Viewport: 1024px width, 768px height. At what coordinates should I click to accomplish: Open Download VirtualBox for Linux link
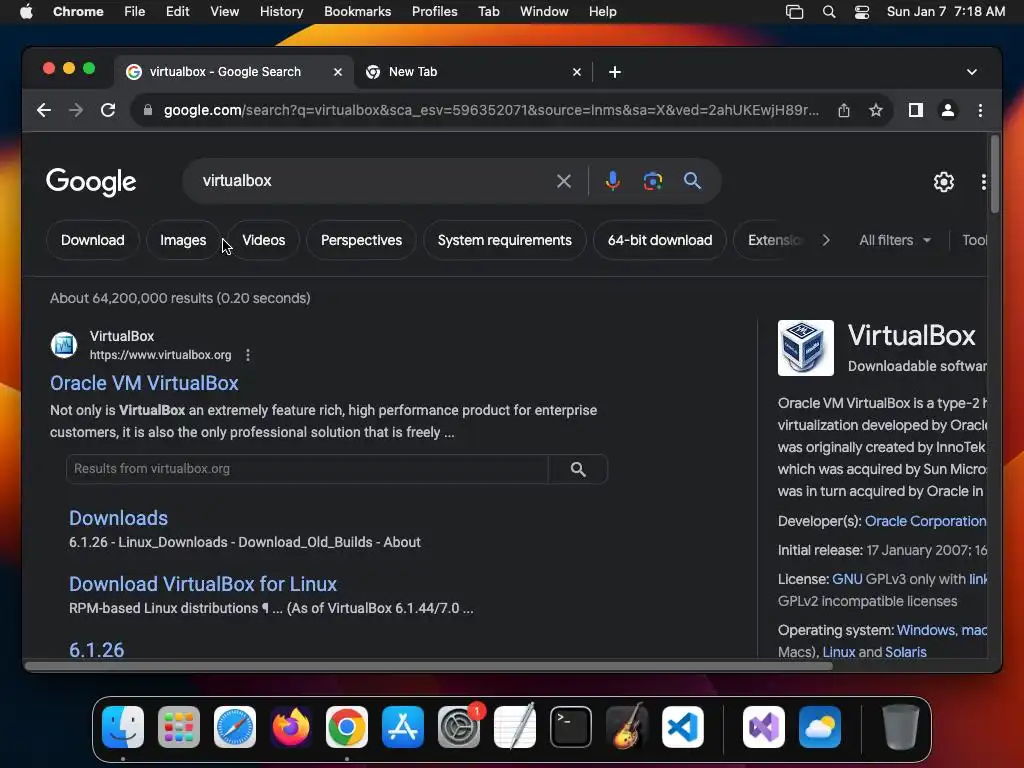coord(203,584)
